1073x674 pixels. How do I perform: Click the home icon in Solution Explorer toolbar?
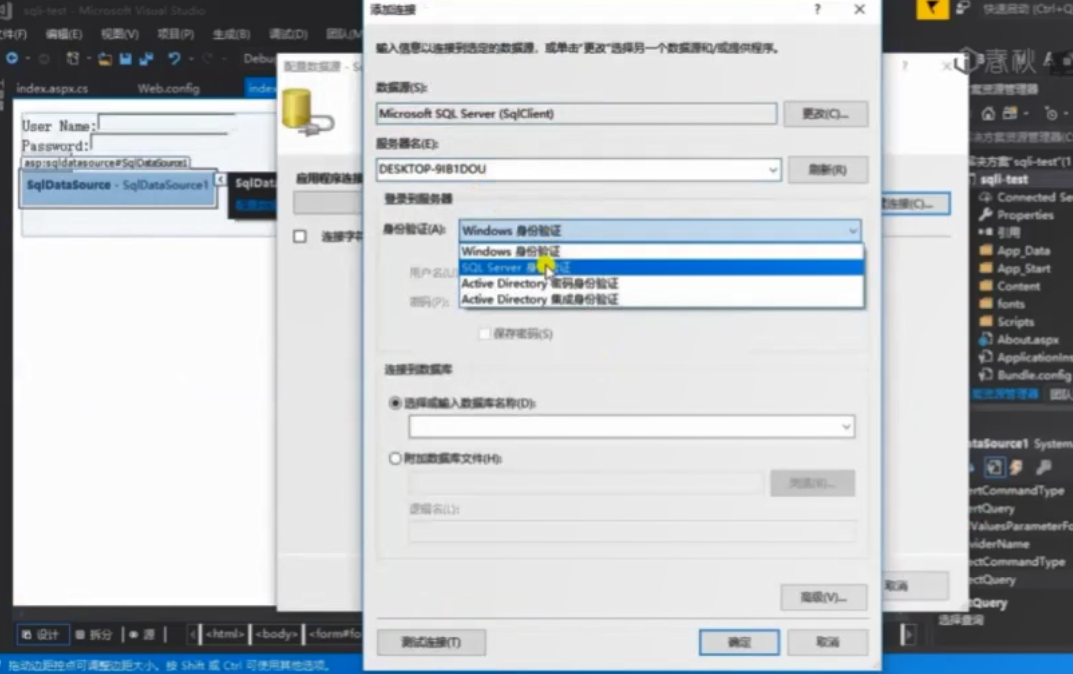(x=988, y=114)
